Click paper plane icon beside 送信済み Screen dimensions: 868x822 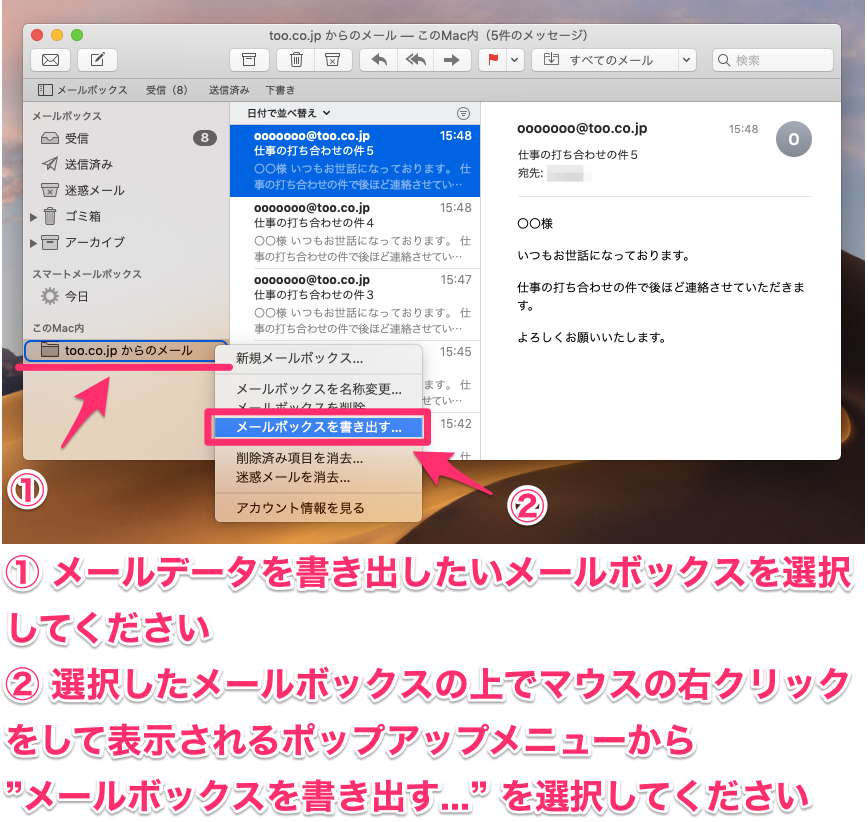coord(50,164)
